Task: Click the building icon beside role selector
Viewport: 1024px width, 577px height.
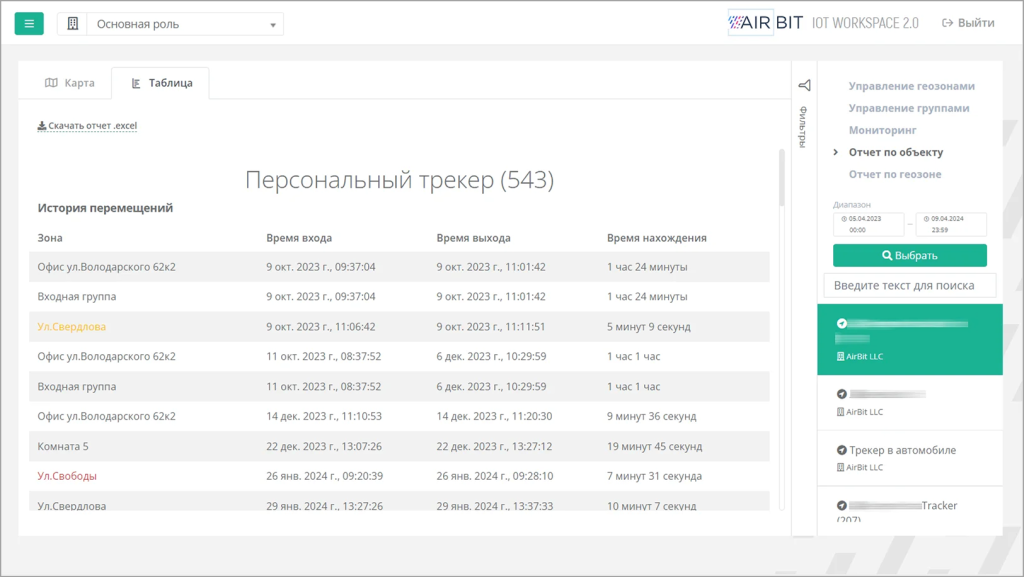Action: pos(73,24)
